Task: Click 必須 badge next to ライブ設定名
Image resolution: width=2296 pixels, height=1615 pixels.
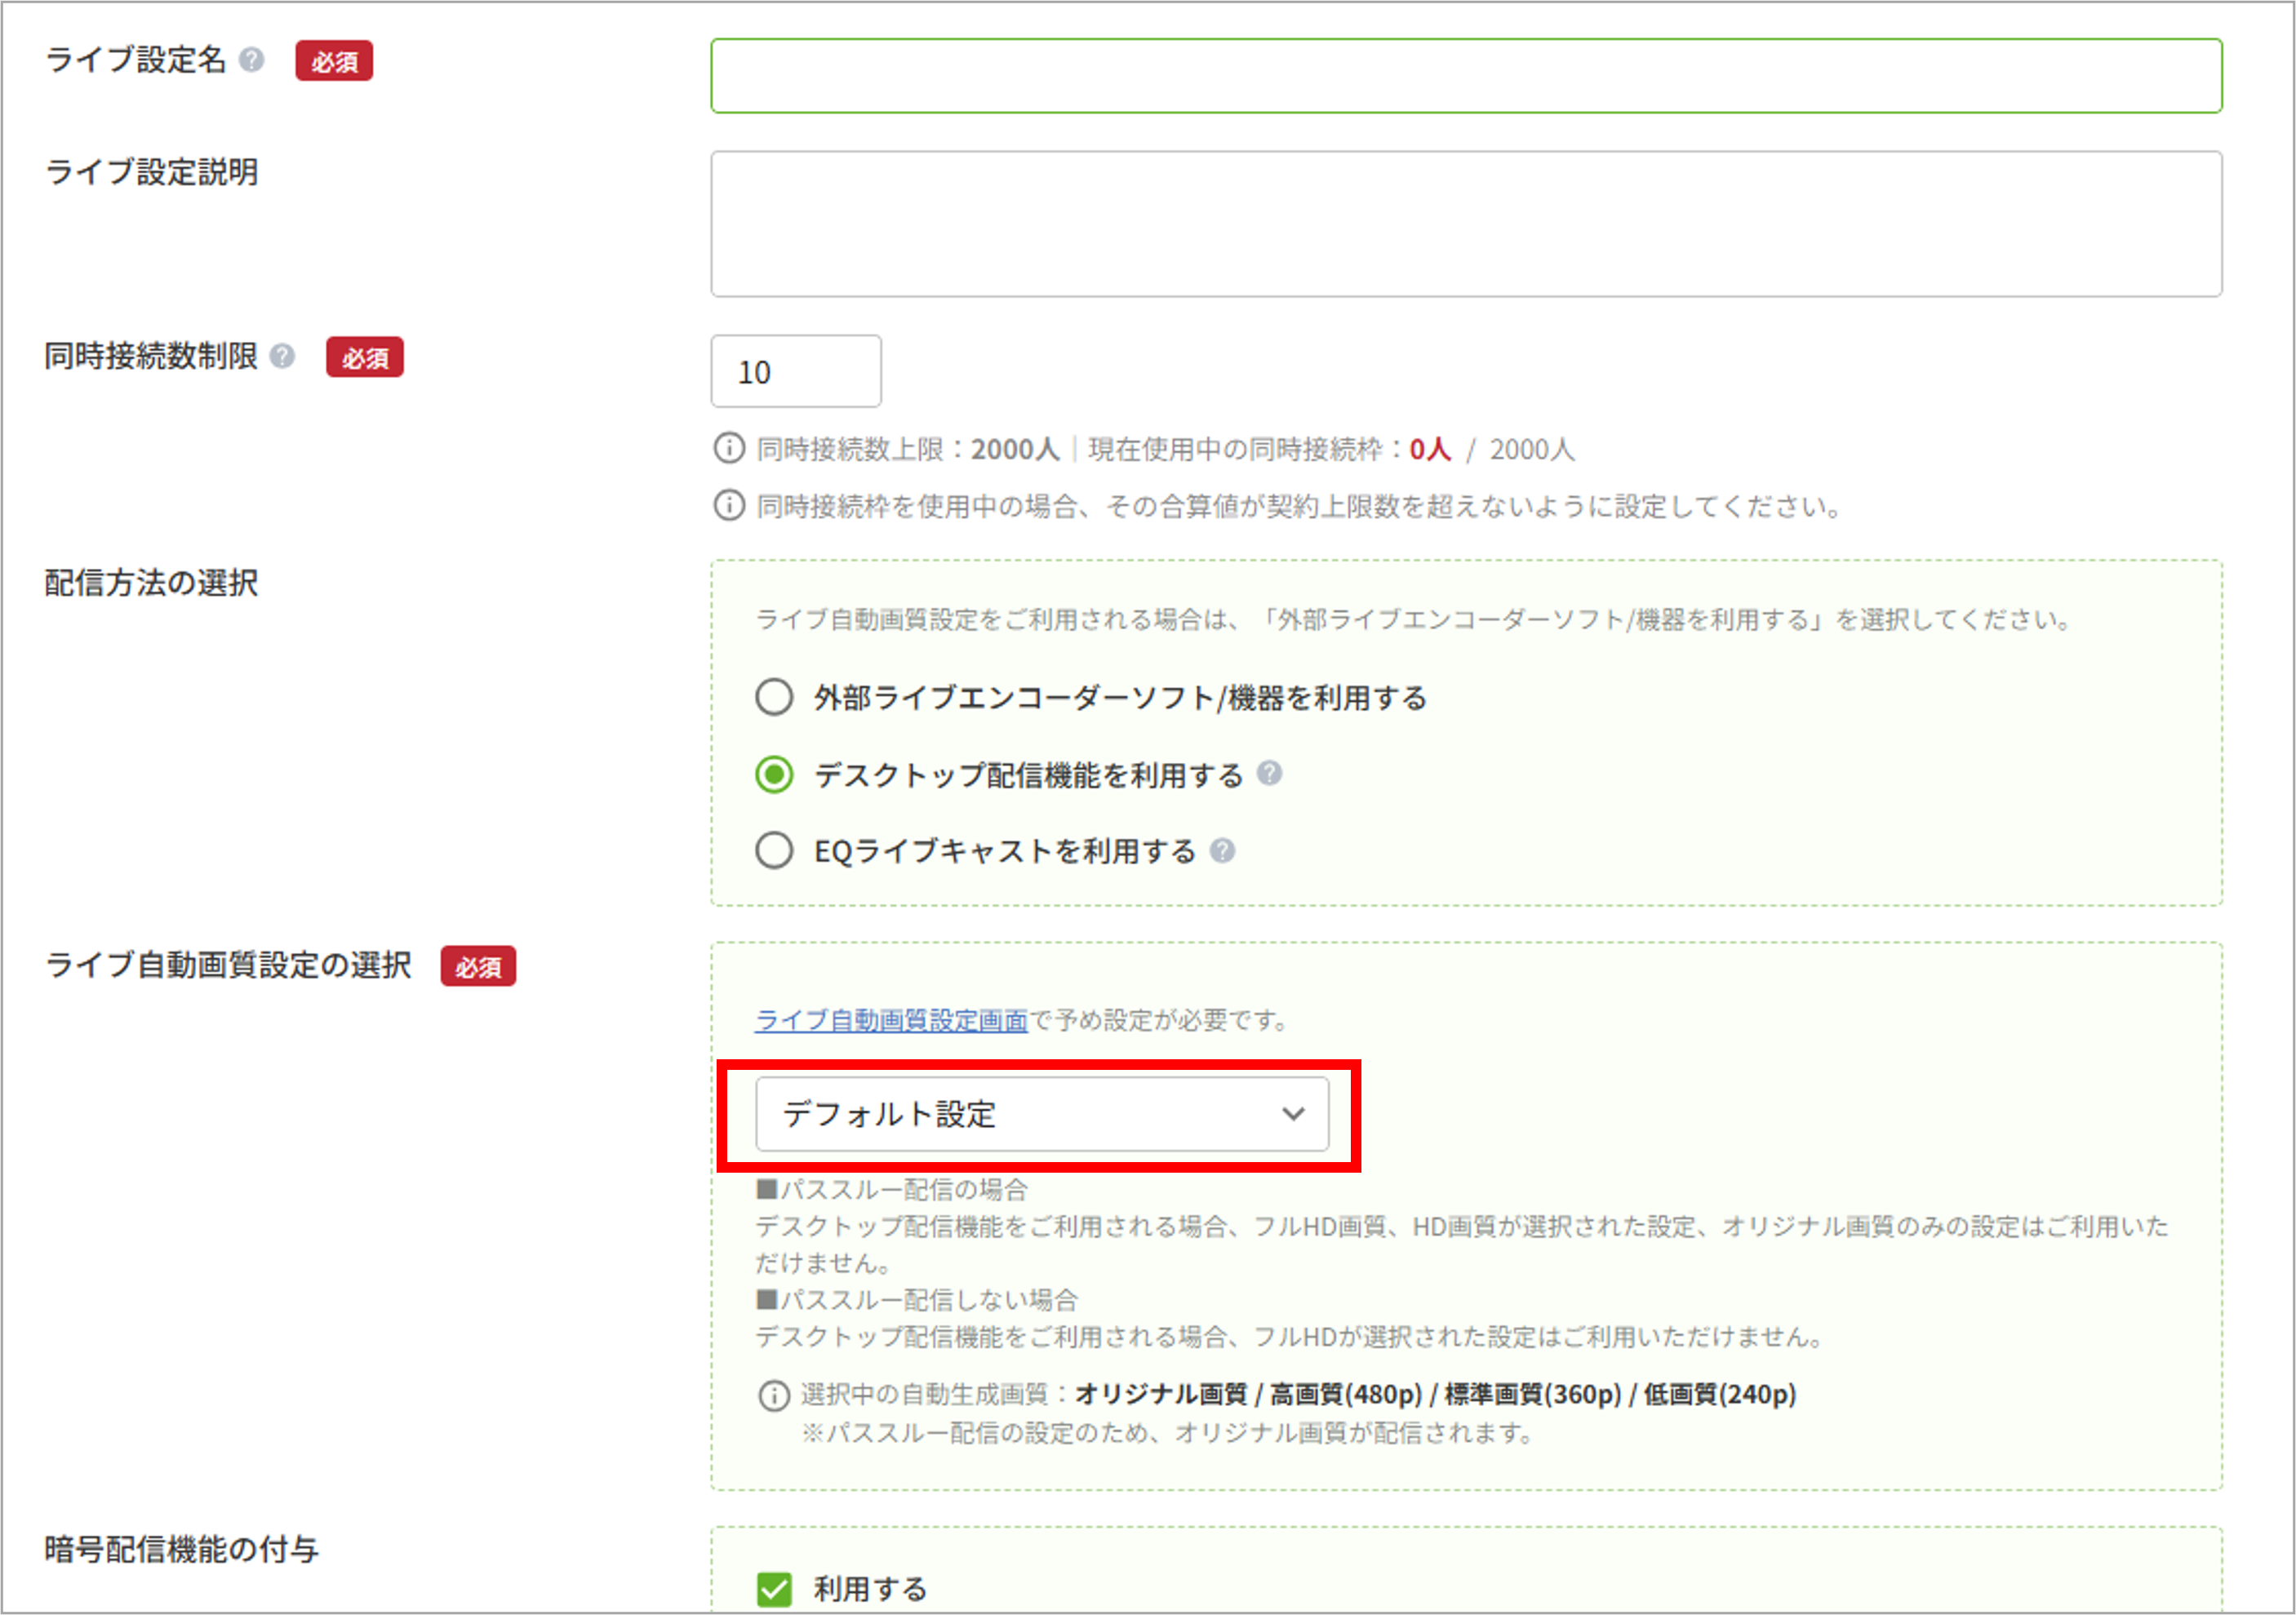Action: 334,61
